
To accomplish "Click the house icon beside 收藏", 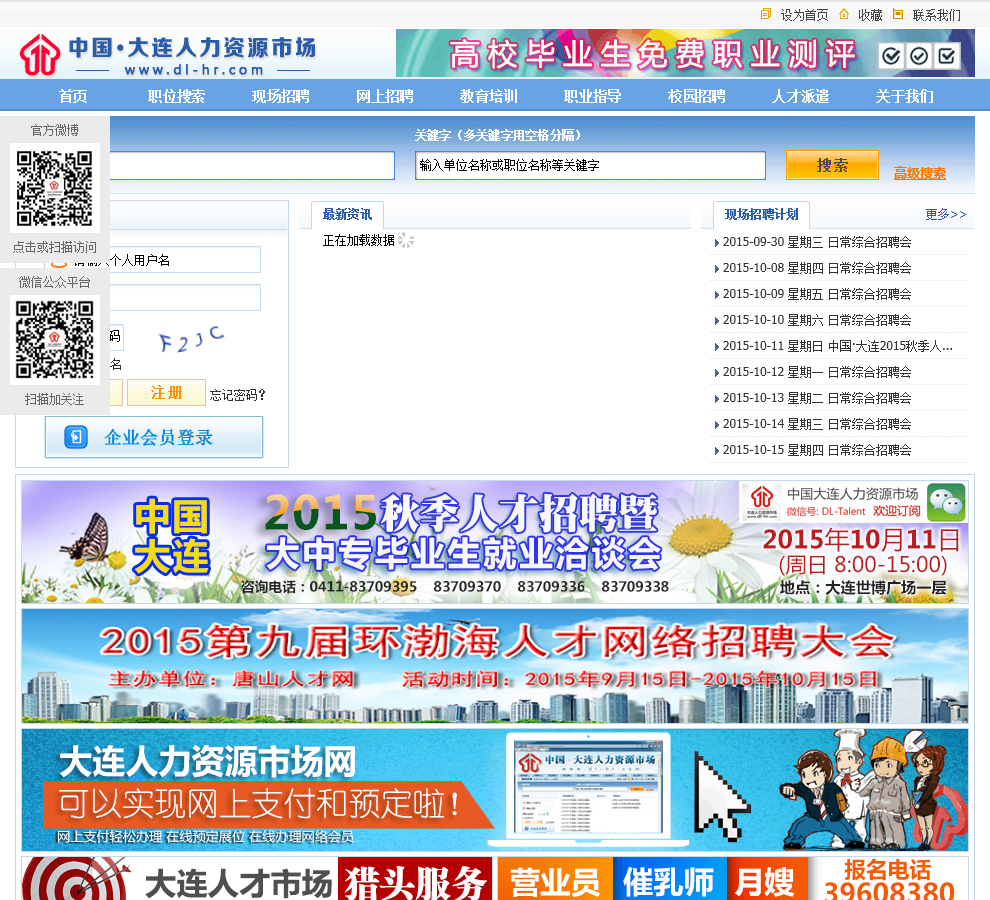I will point(844,14).
